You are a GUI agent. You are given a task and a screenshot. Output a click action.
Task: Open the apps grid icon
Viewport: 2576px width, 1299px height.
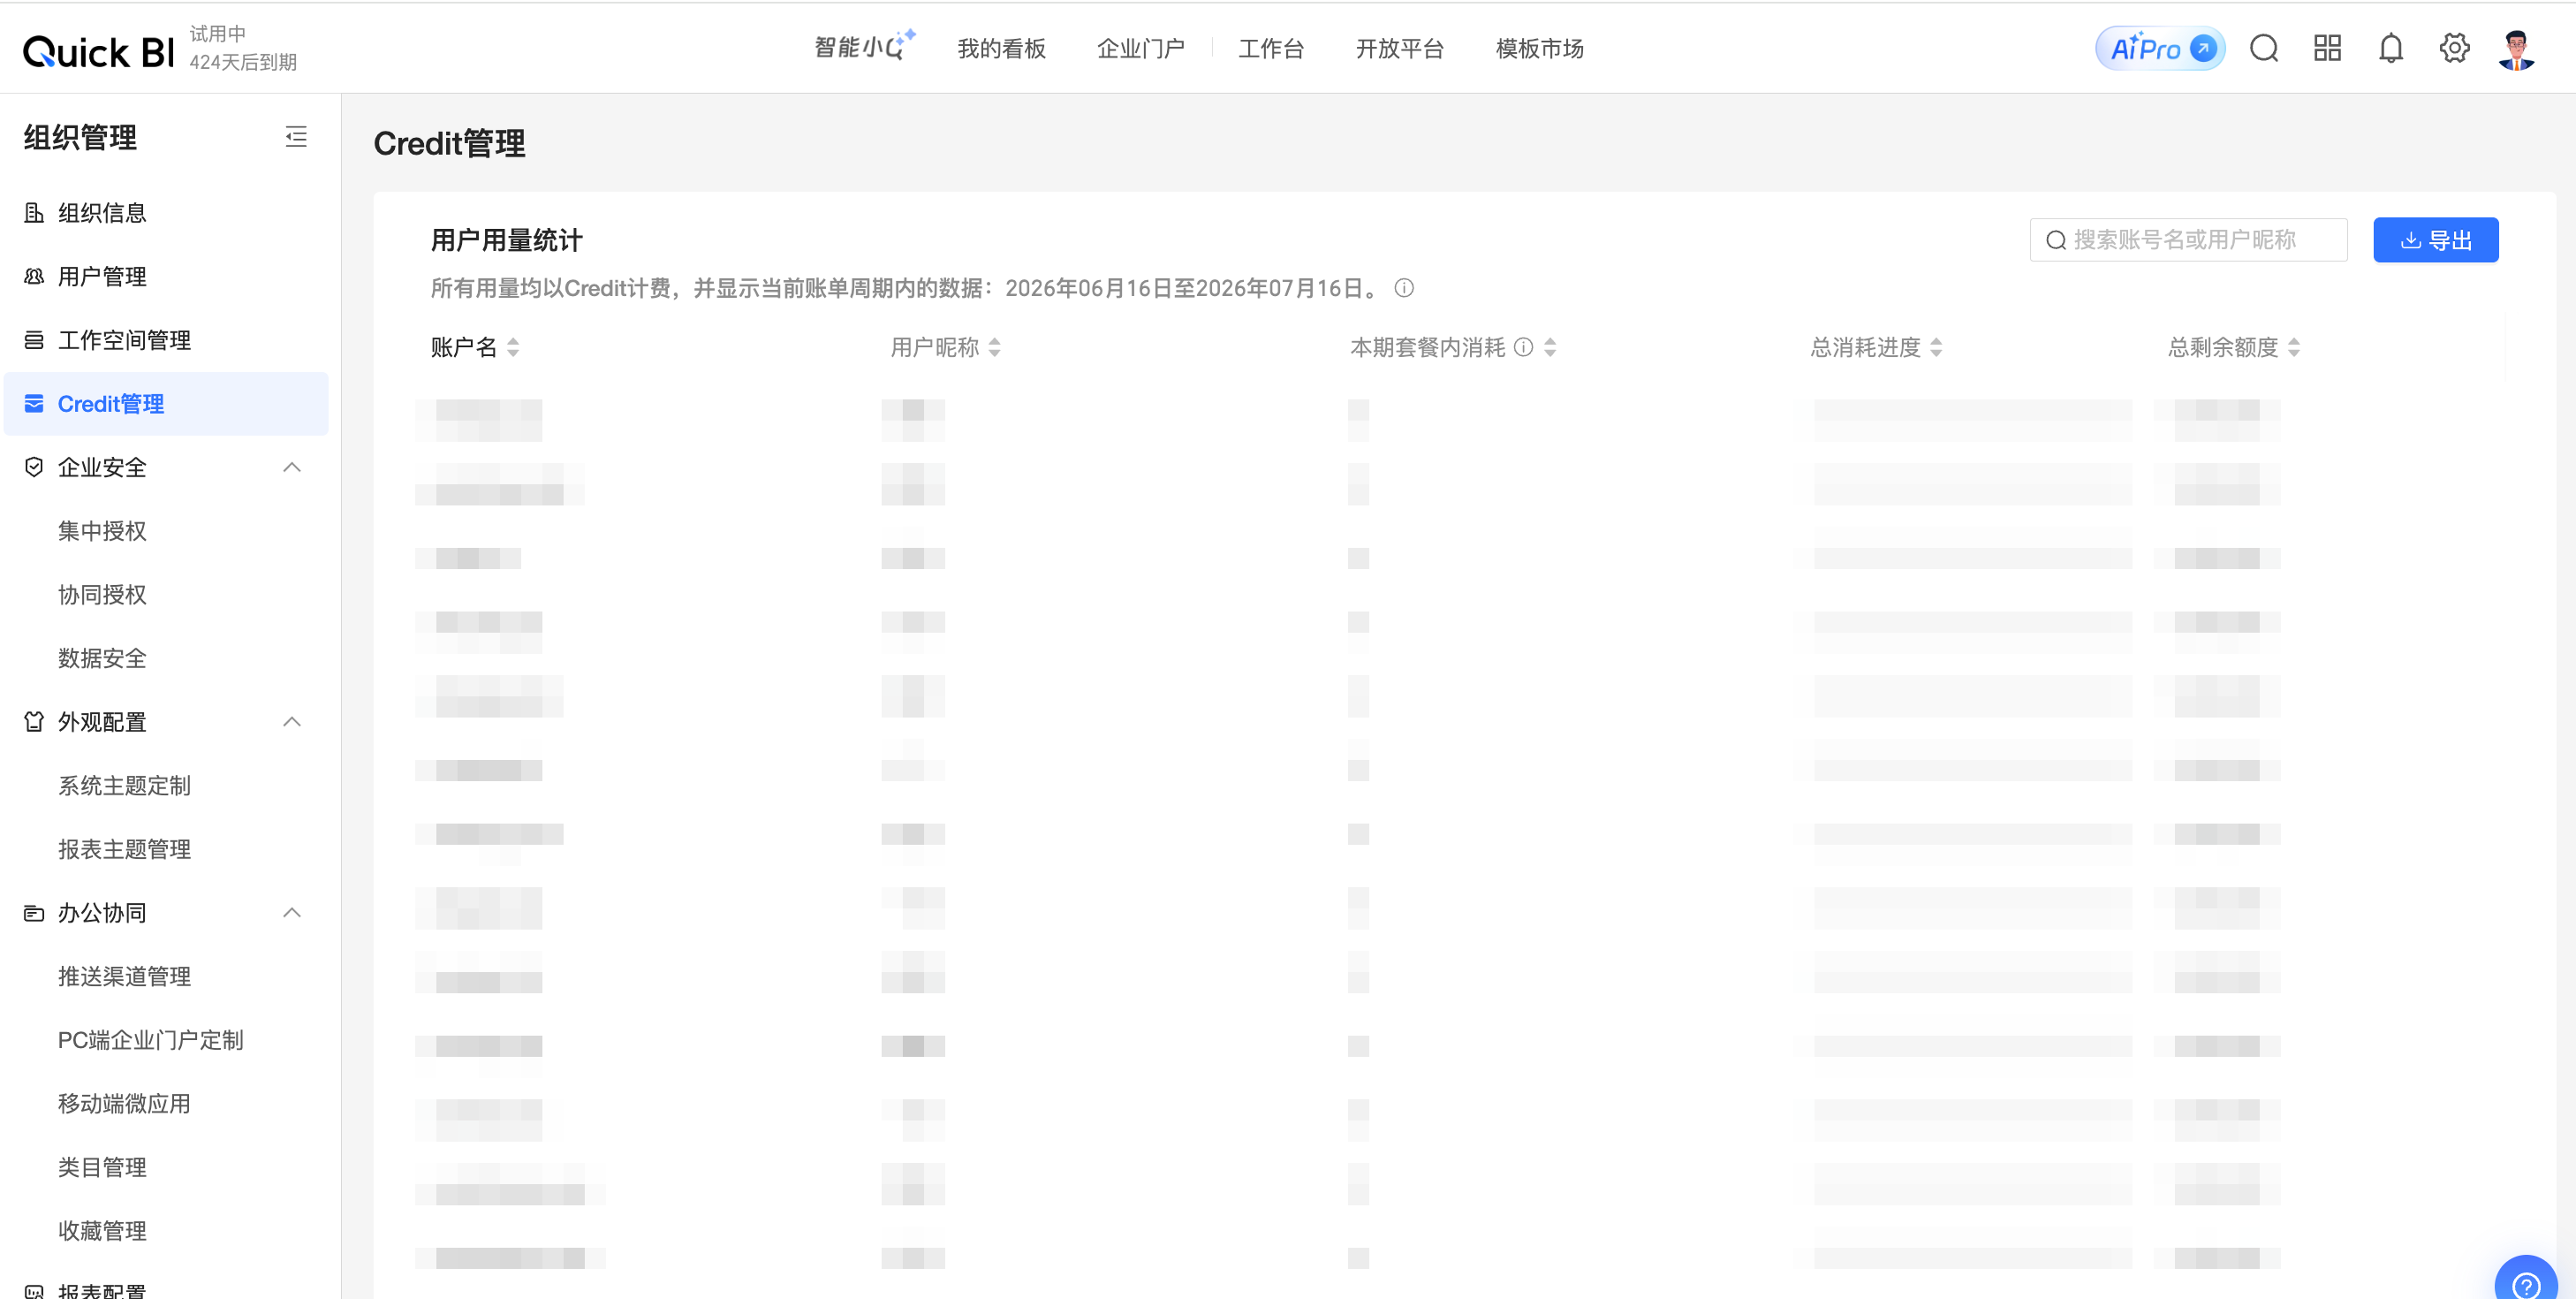pyautogui.click(x=2327, y=48)
